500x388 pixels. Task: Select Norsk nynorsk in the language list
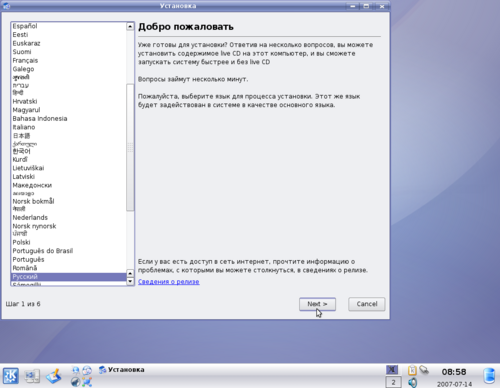click(69, 226)
